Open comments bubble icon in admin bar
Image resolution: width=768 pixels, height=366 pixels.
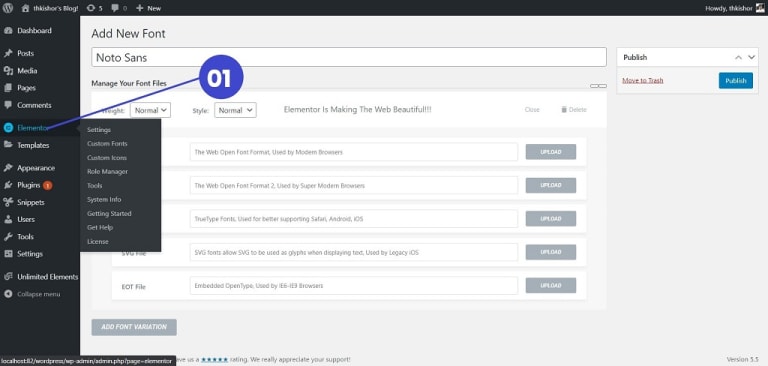[114, 8]
